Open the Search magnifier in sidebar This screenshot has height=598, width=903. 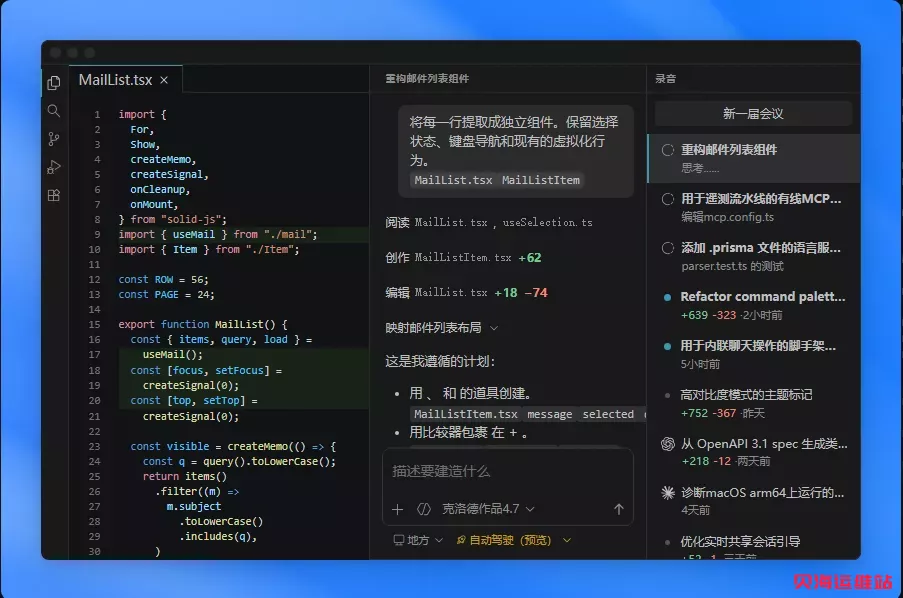54,111
